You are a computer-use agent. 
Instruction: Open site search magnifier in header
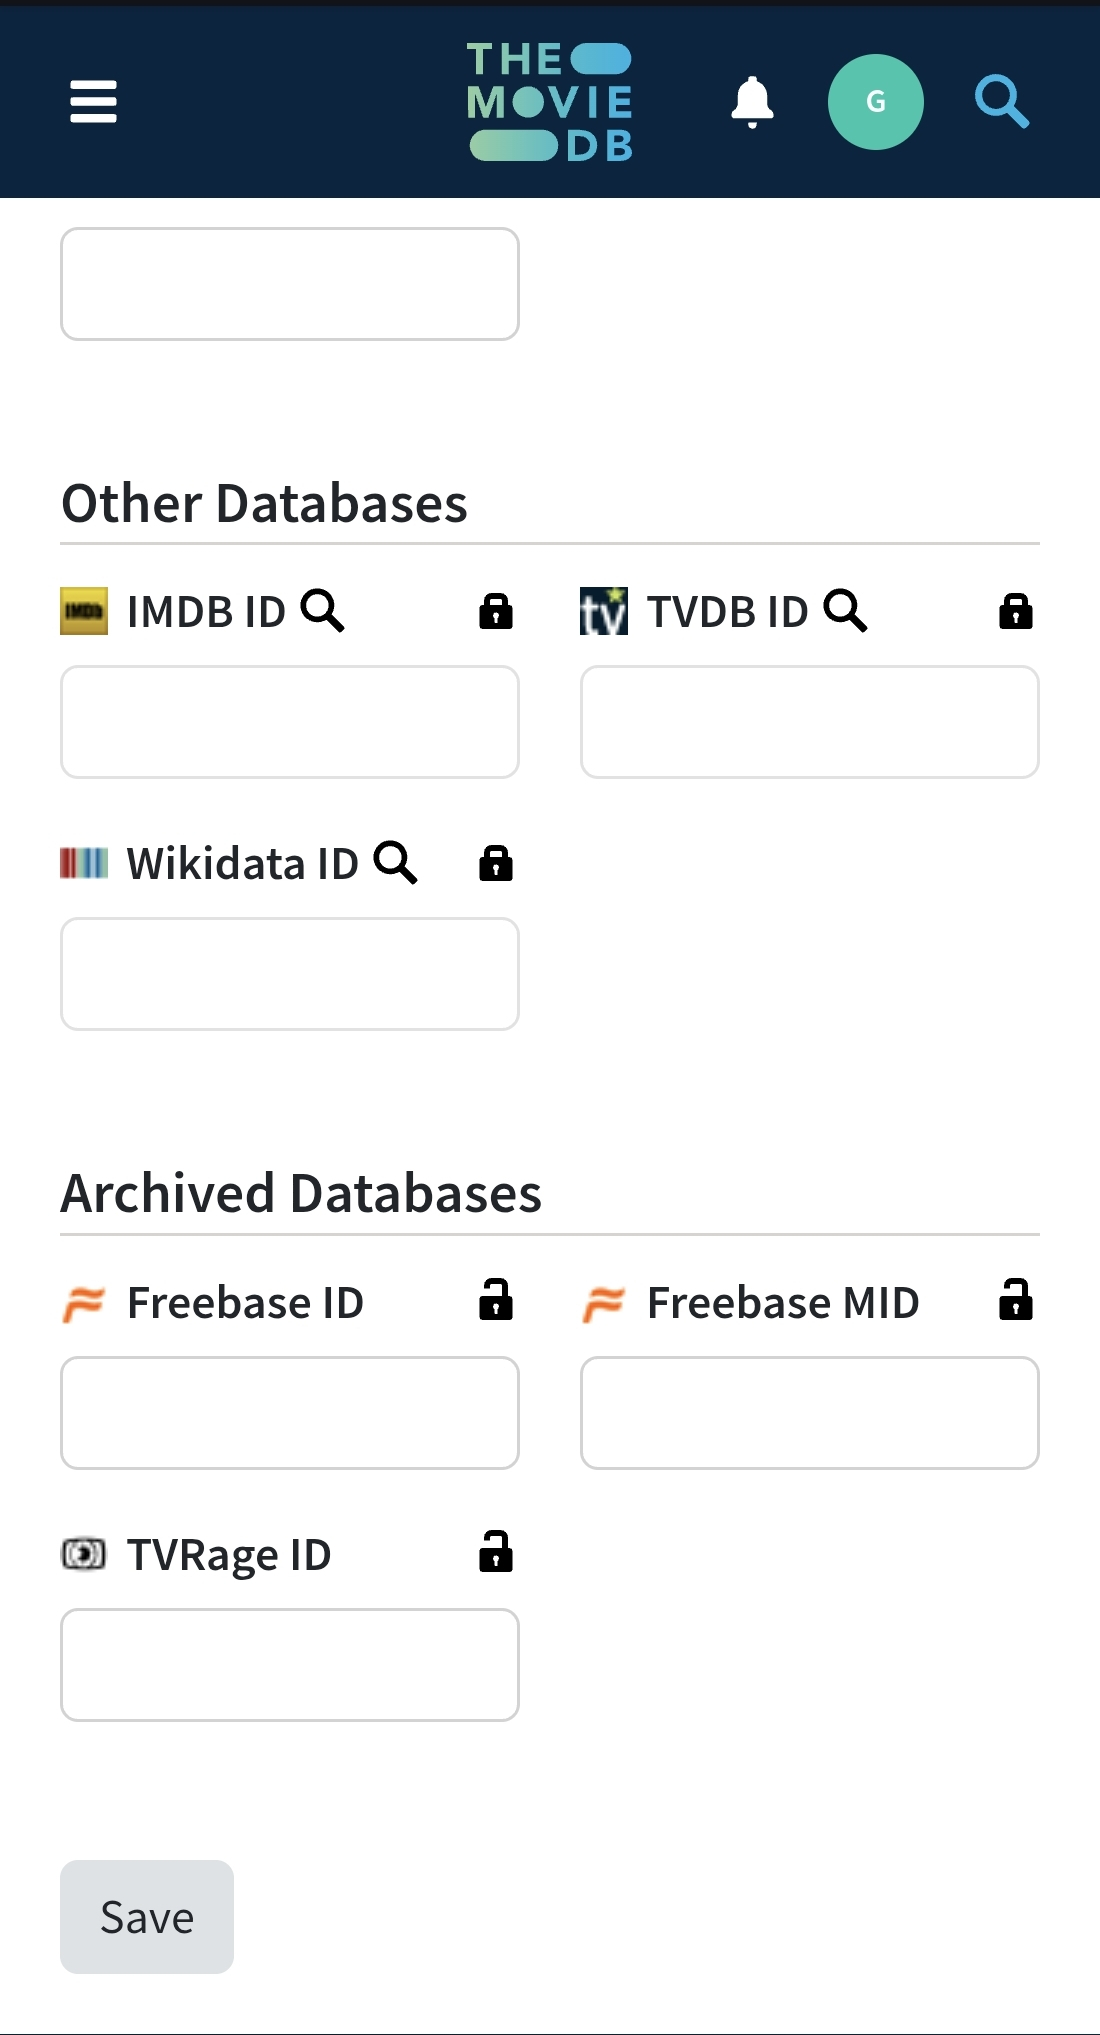coord(1002,102)
